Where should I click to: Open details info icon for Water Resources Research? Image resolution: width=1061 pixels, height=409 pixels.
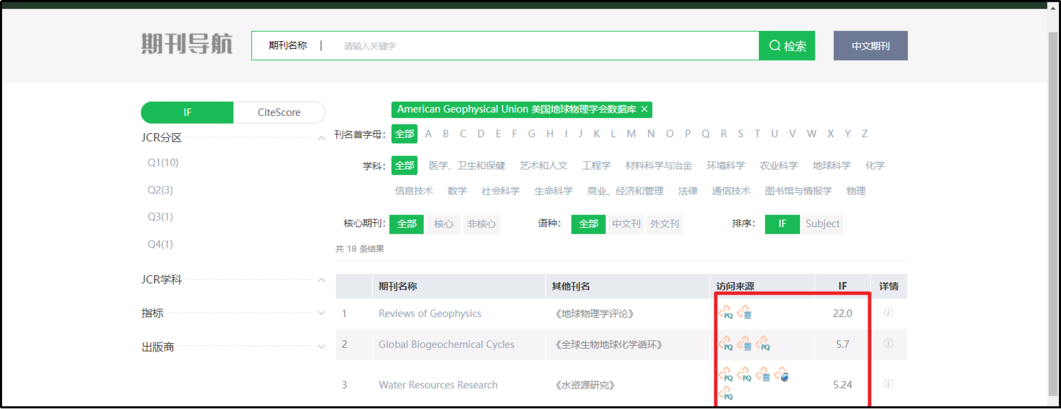click(888, 384)
